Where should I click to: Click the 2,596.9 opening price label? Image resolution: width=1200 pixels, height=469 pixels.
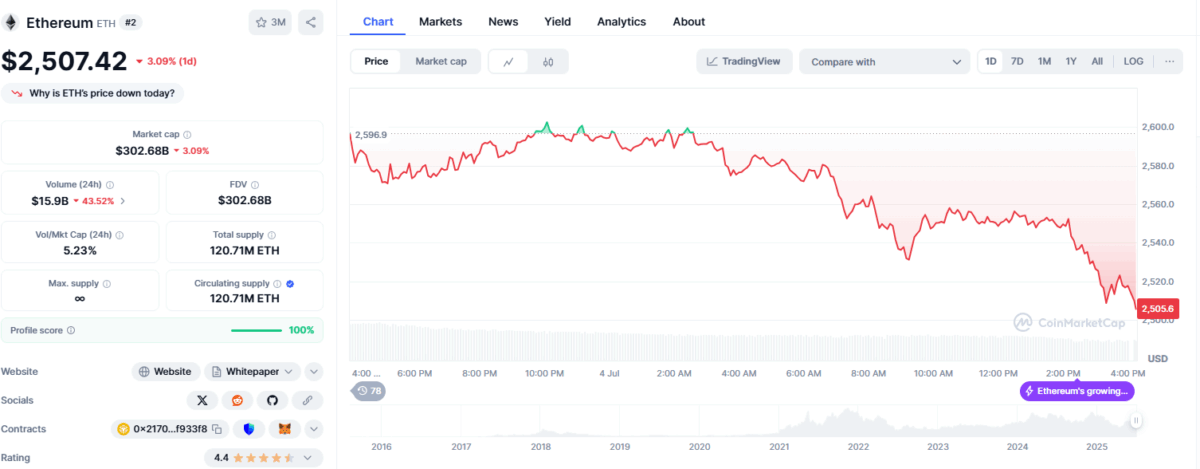coord(371,134)
